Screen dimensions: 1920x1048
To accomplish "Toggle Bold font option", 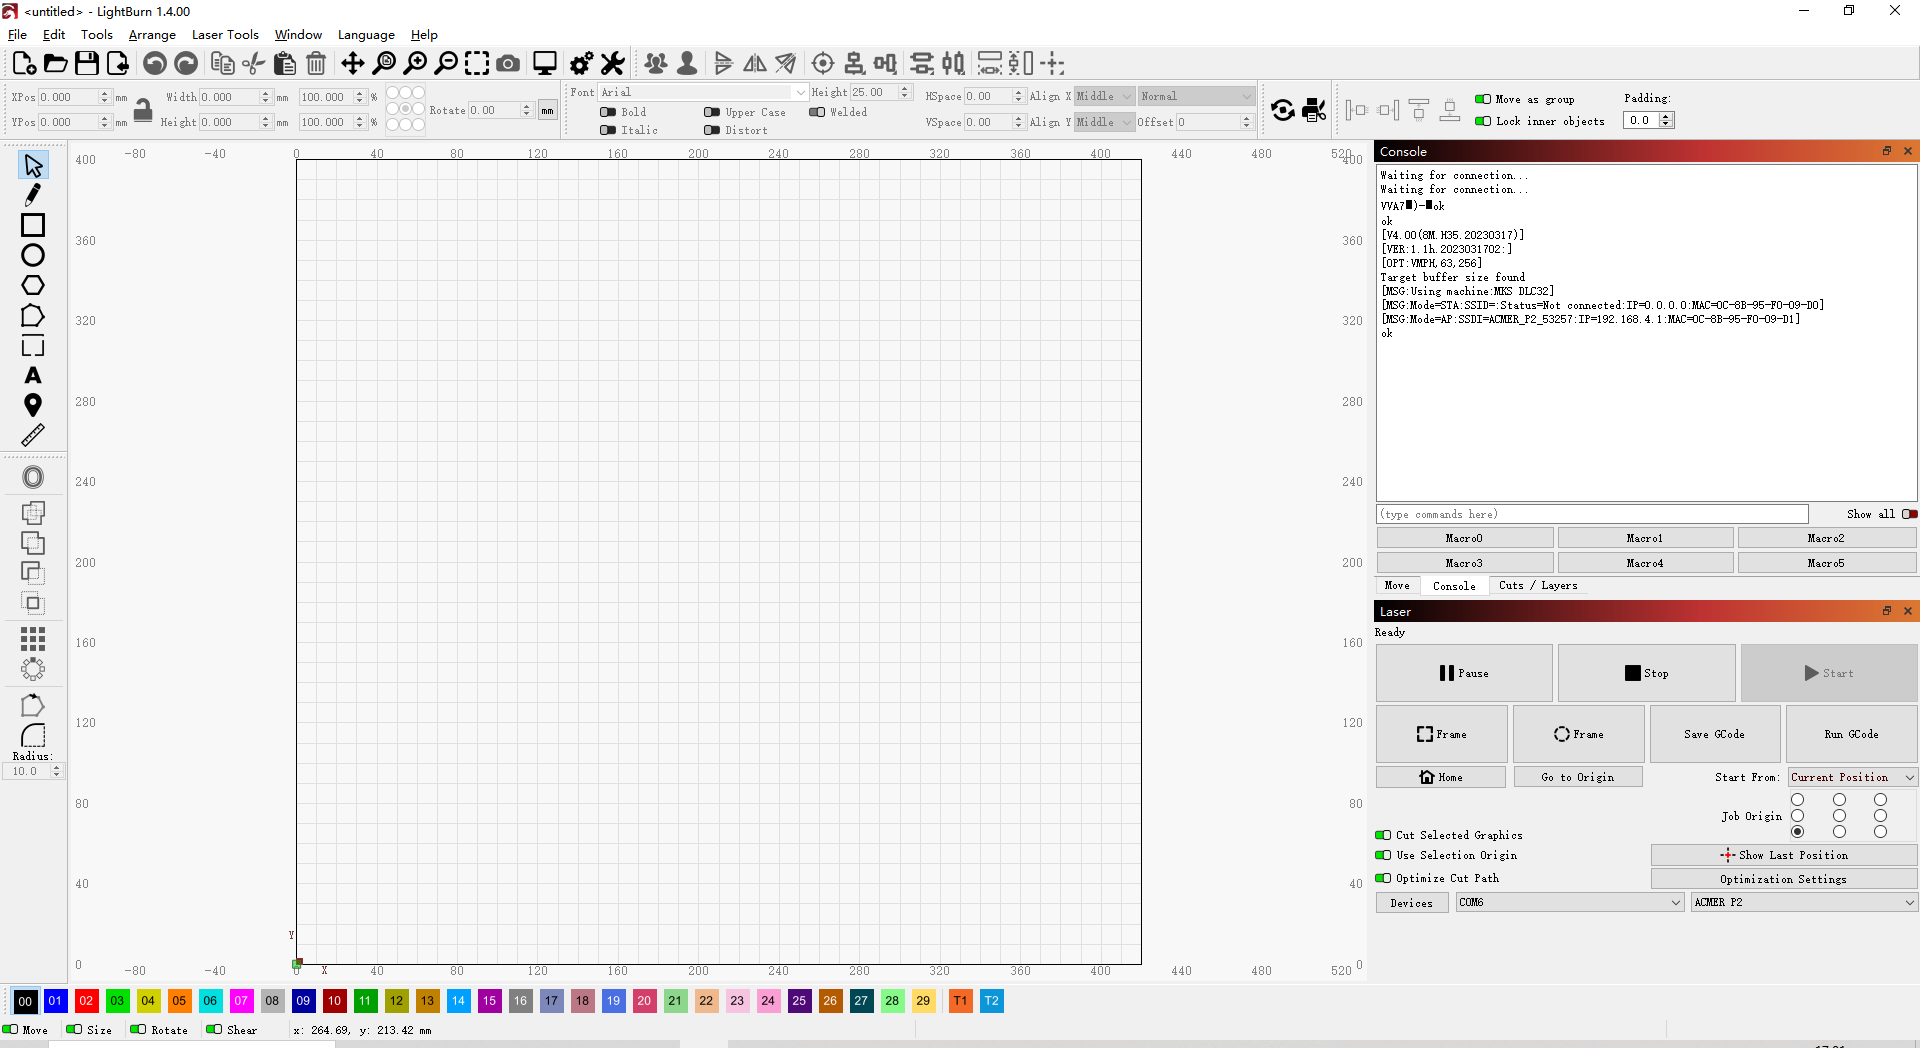I will point(608,112).
